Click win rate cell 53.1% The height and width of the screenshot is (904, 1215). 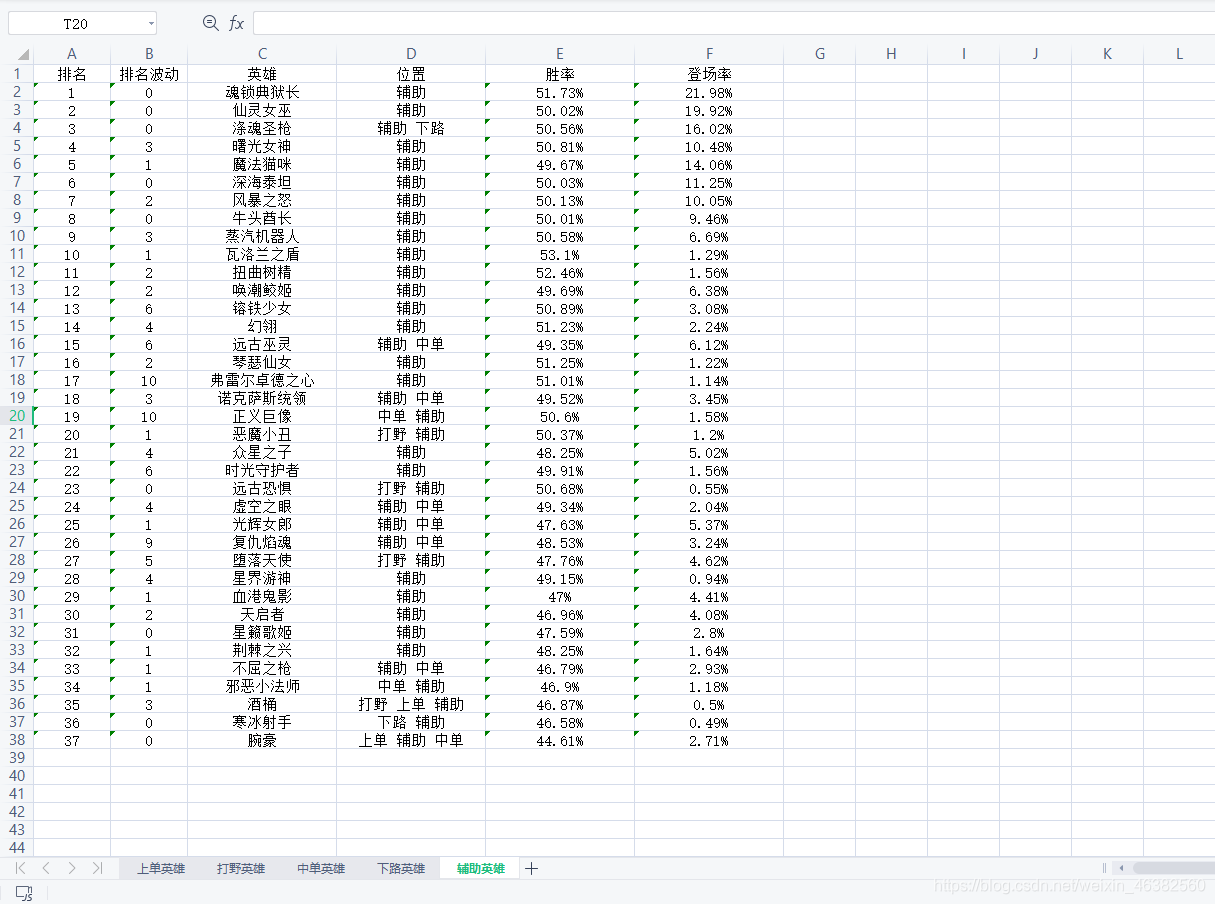coord(560,254)
